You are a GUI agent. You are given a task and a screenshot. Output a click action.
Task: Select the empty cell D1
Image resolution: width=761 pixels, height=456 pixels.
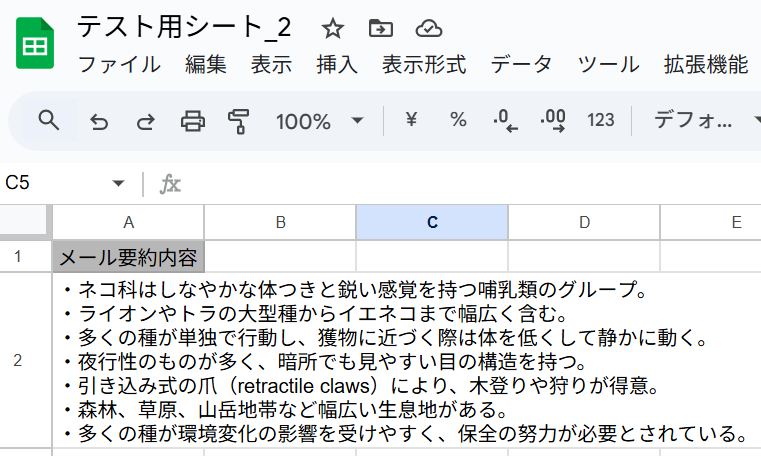coord(584,256)
